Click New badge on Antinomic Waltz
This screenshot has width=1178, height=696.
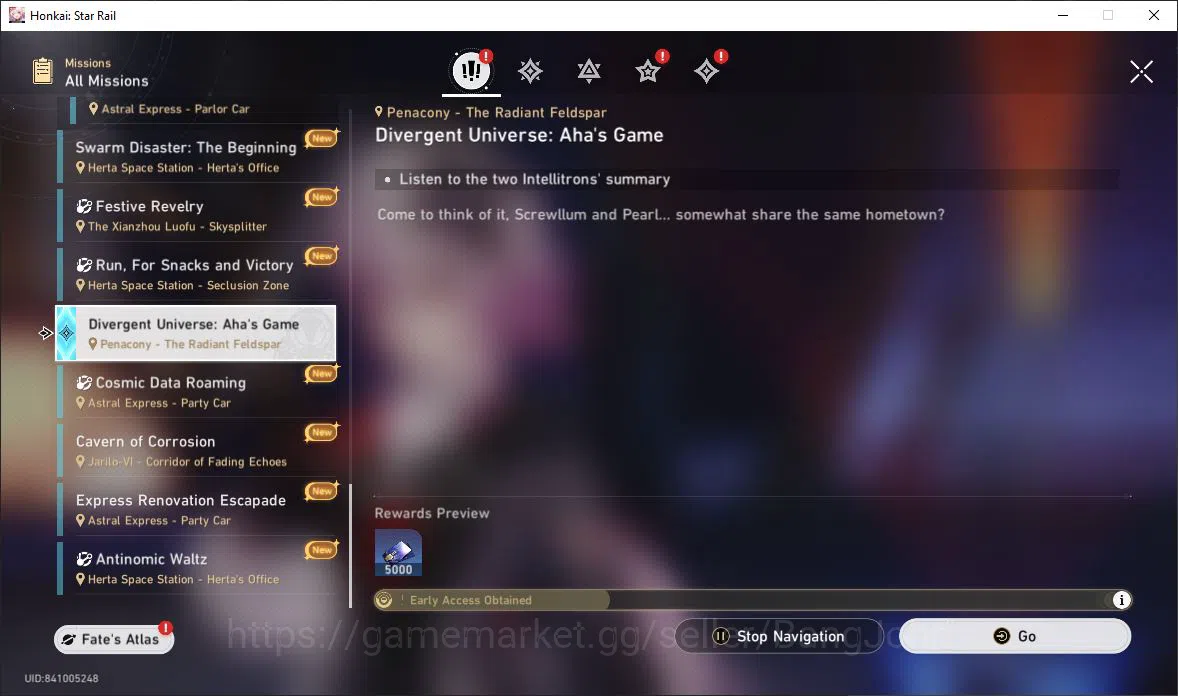[322, 549]
